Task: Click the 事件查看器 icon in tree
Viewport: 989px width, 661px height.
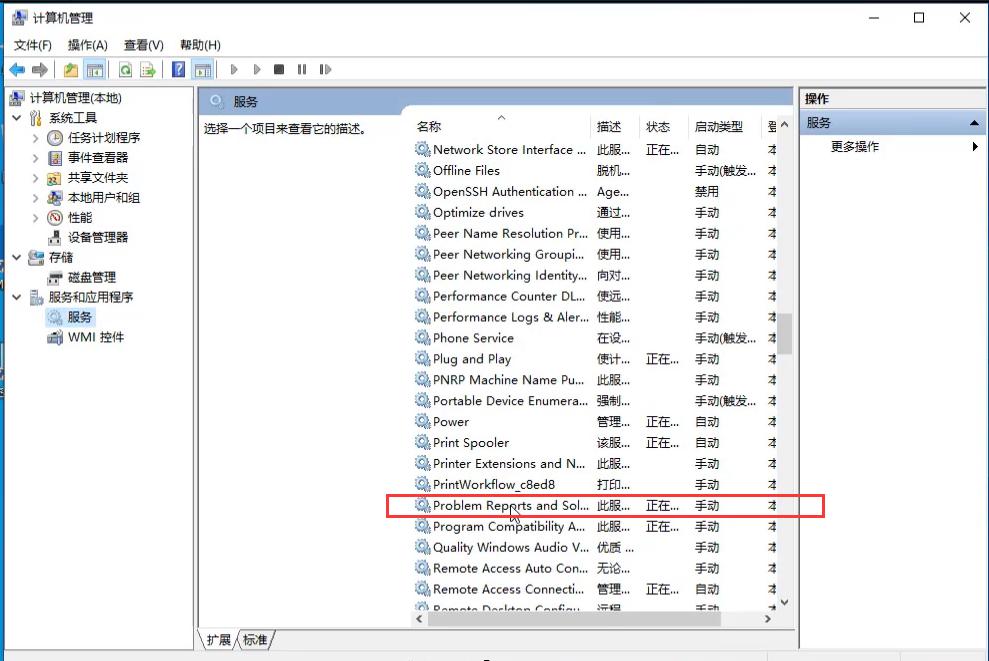Action: click(55, 158)
